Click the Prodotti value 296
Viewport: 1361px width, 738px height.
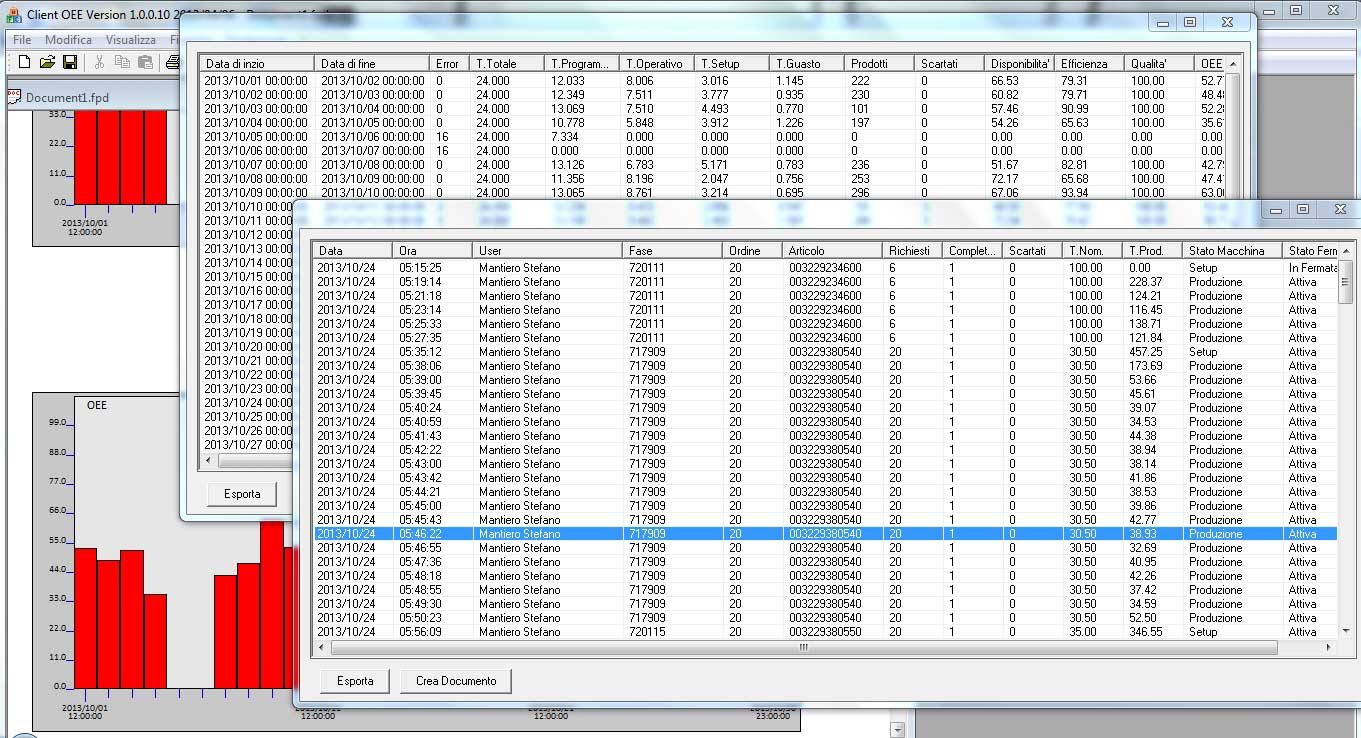point(860,192)
